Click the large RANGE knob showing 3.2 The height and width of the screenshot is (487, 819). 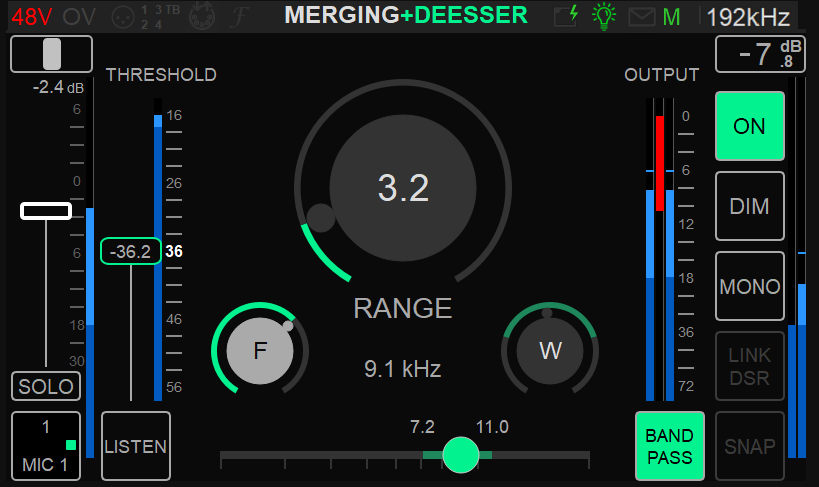coord(402,188)
